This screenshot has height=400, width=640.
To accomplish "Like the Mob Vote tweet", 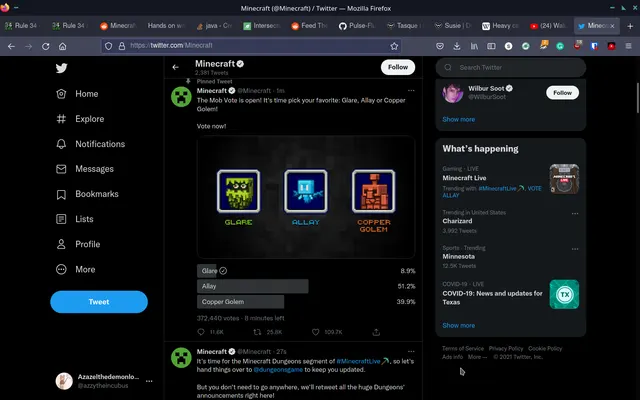I will [x=316, y=332].
